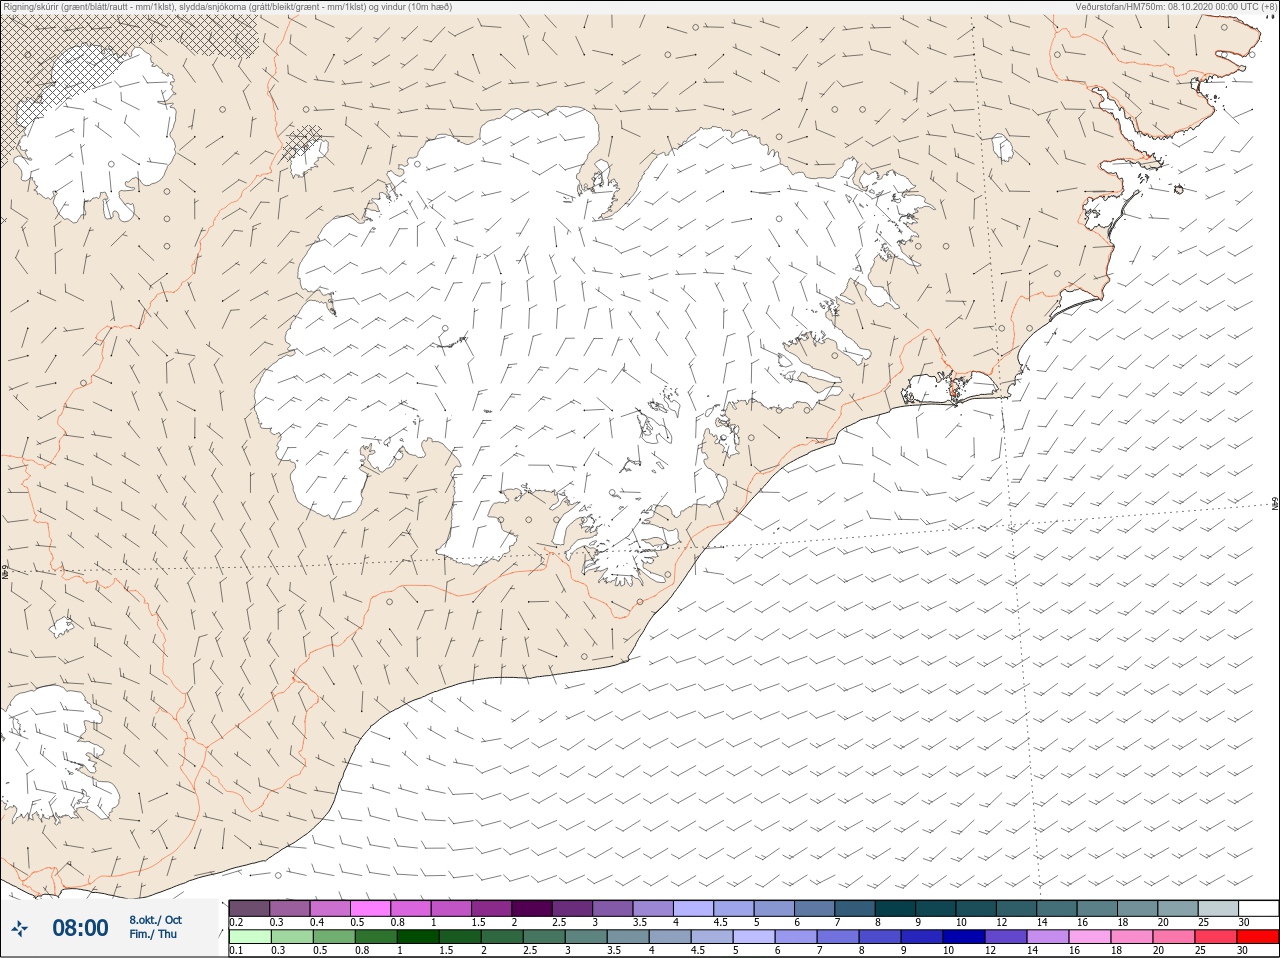Select top-row purple swatch between 2.5 and 3
Screen dimensions: 1280x958
572,908
